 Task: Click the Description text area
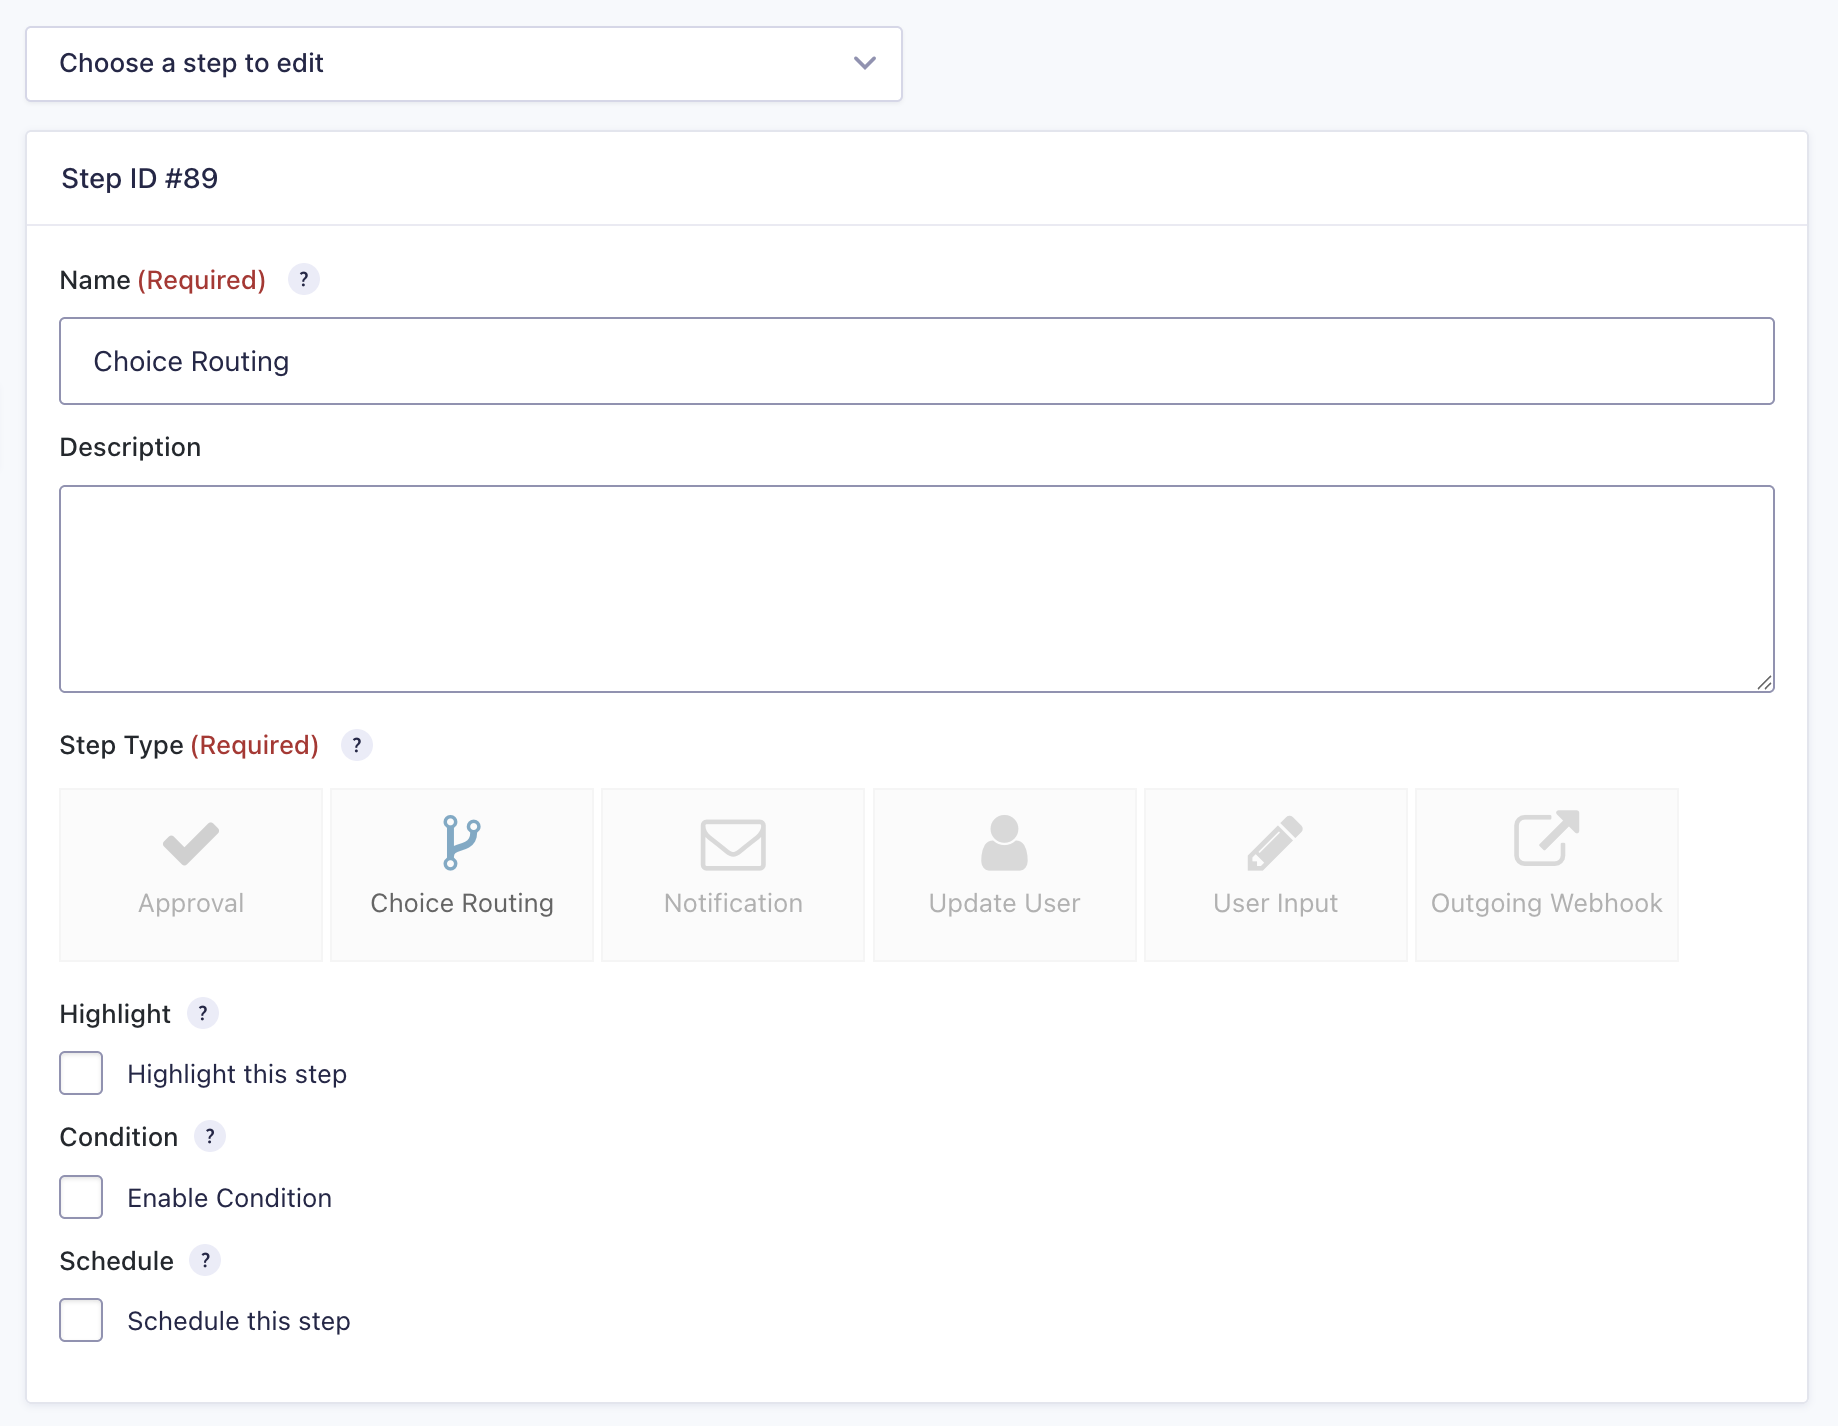point(917,589)
